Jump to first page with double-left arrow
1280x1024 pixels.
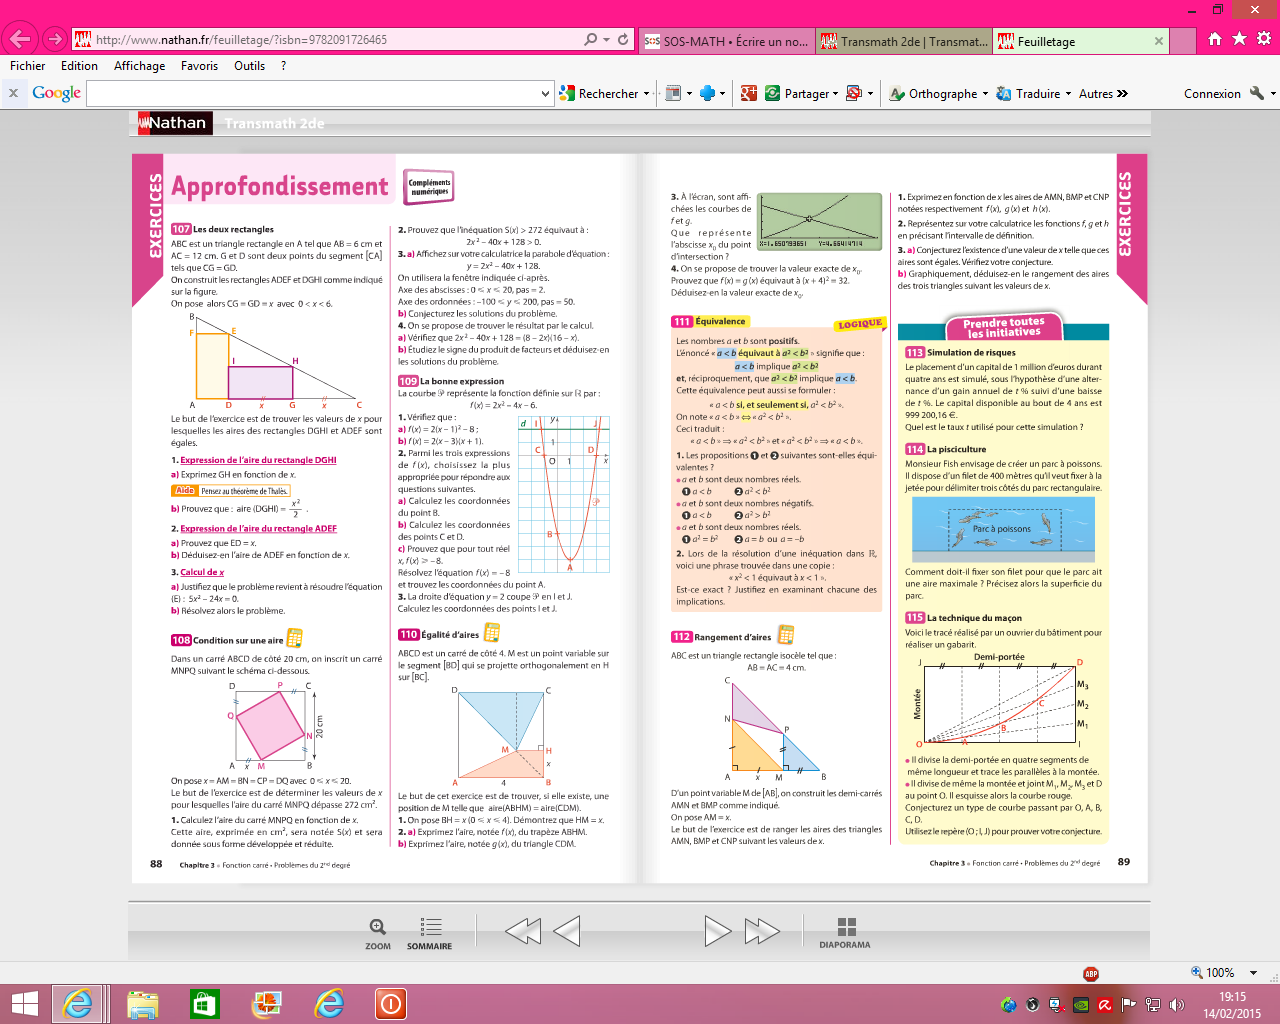[523, 932]
